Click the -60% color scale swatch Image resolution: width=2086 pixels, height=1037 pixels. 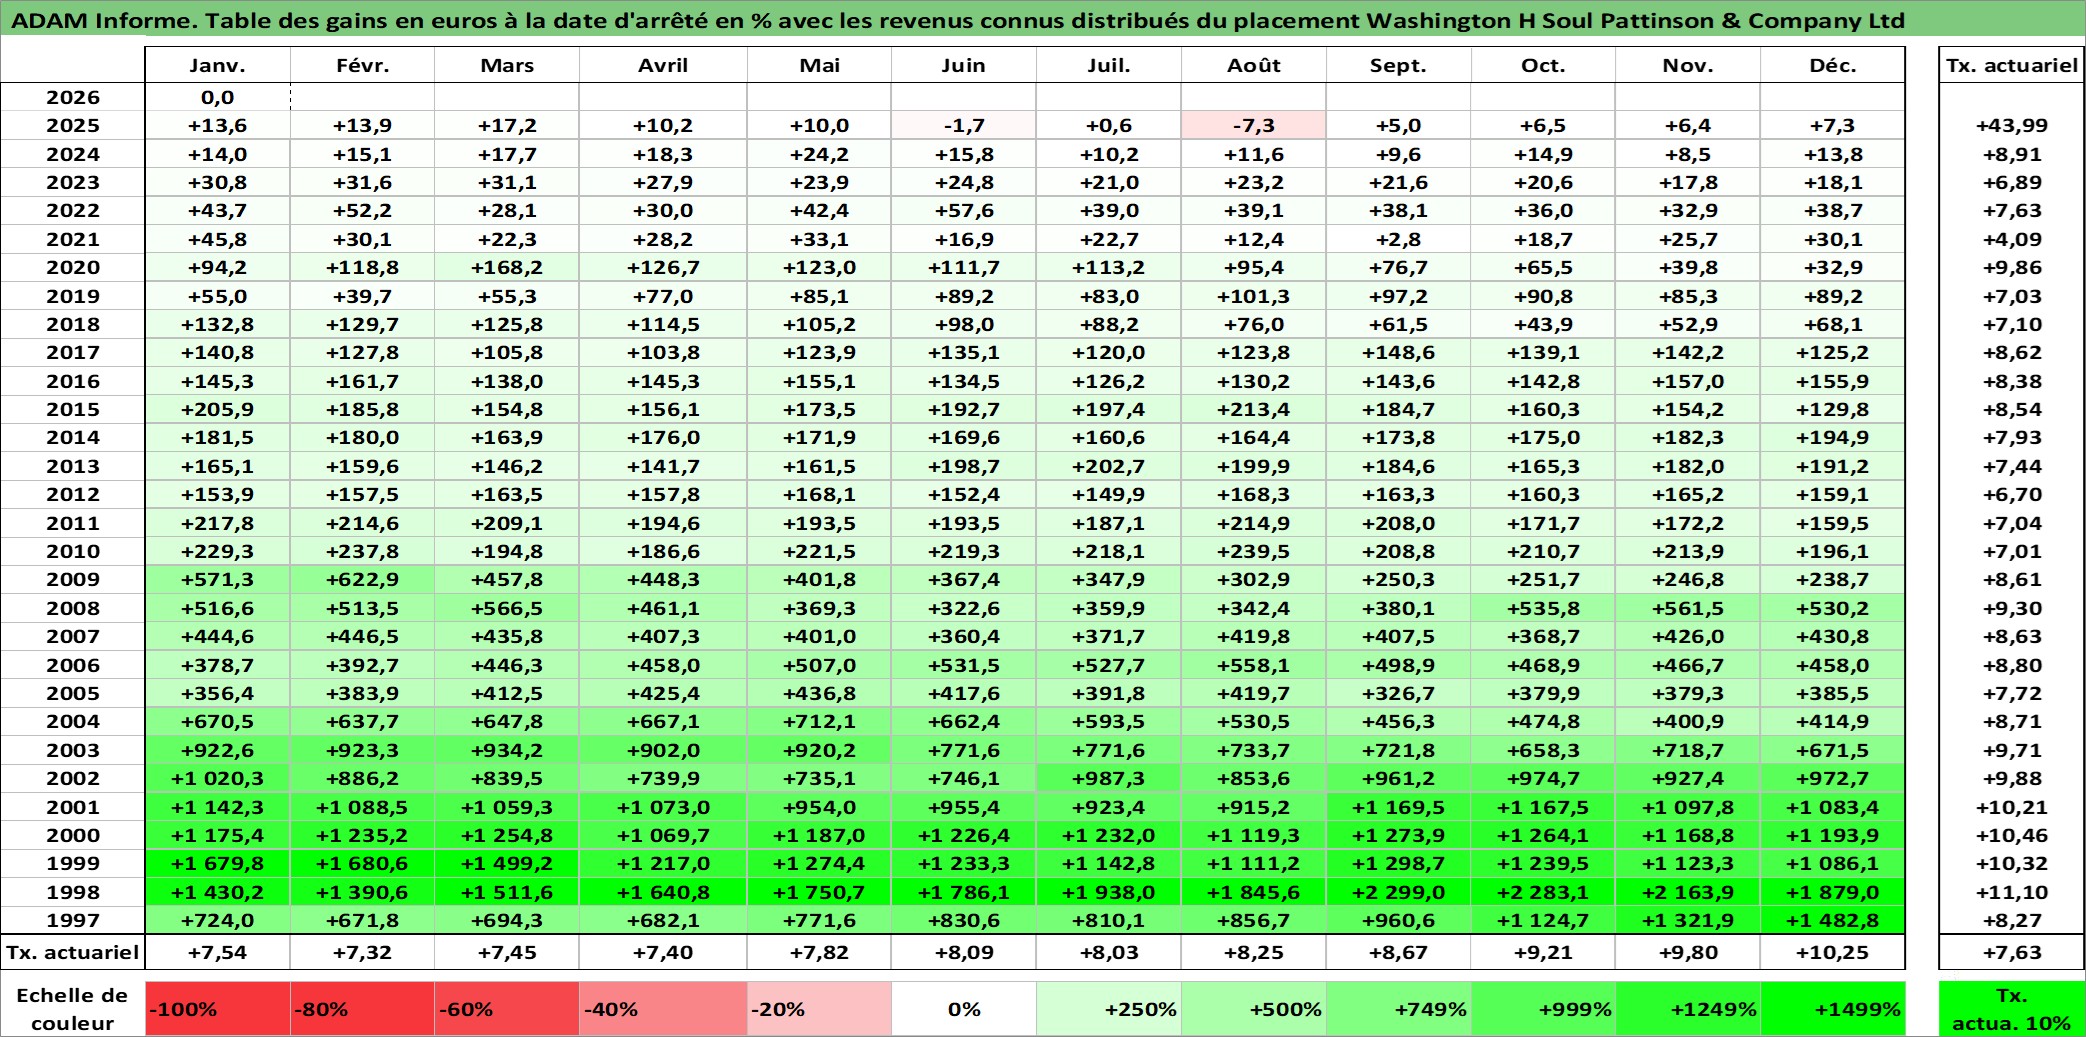tap(507, 1009)
